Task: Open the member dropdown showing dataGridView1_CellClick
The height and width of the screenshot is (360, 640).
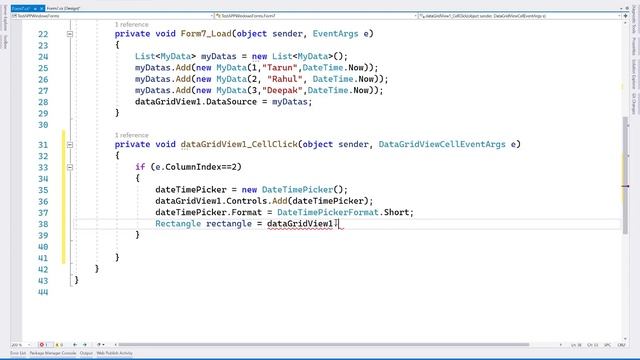Action: click(520, 16)
